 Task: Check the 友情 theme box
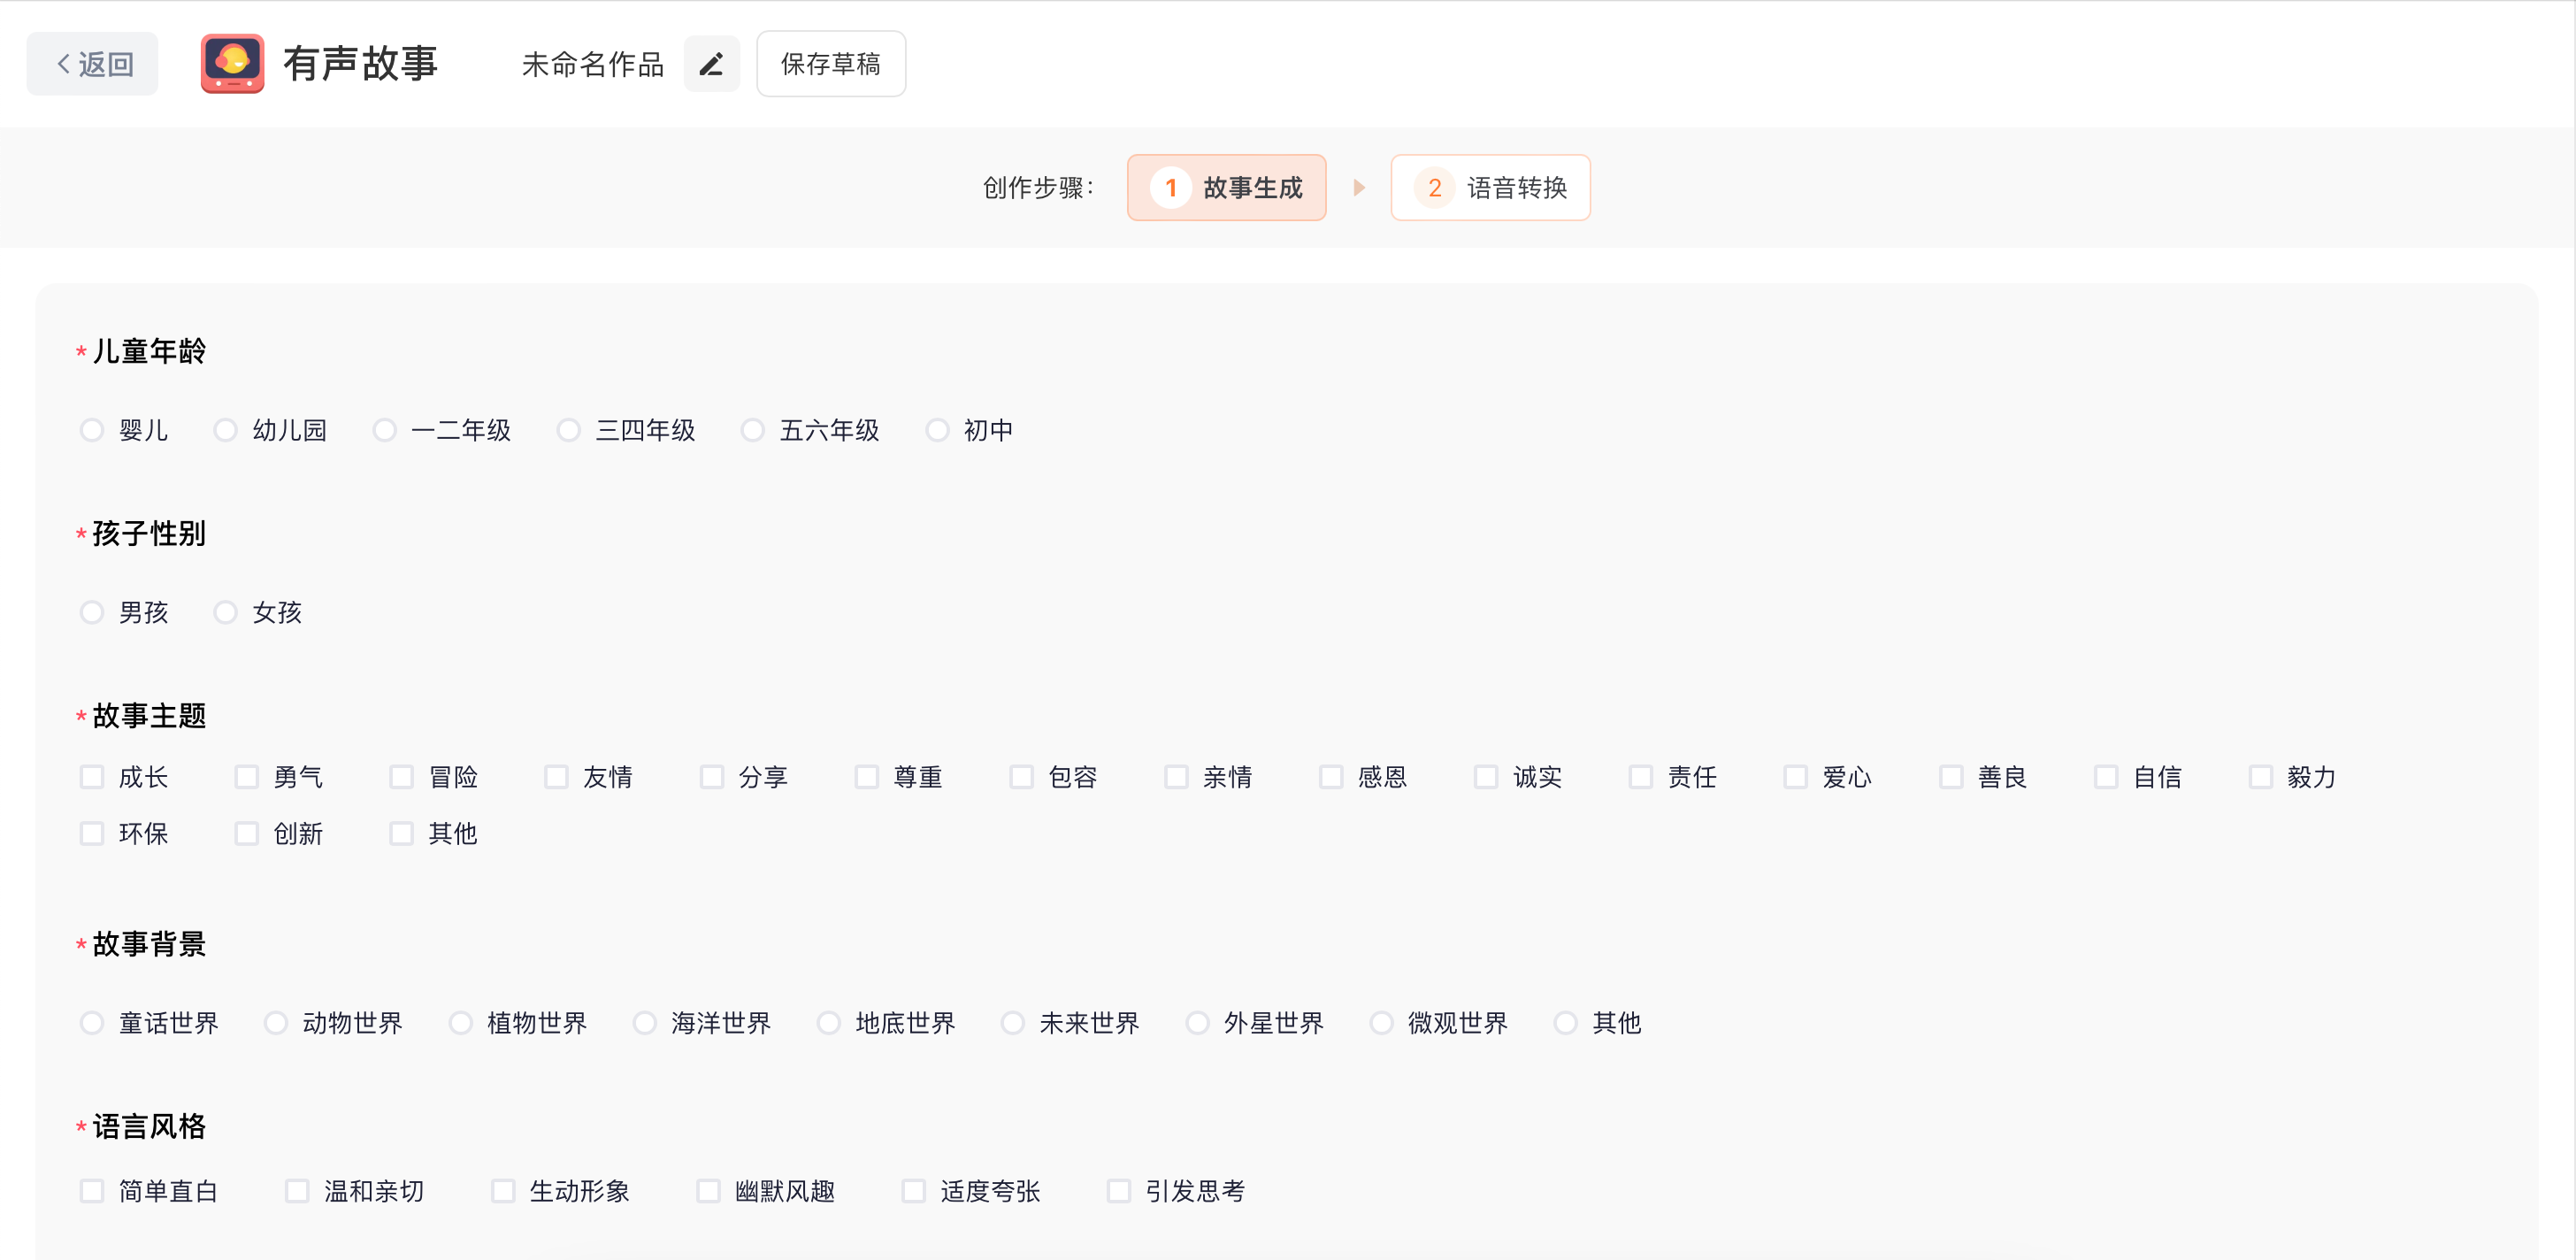[557, 777]
